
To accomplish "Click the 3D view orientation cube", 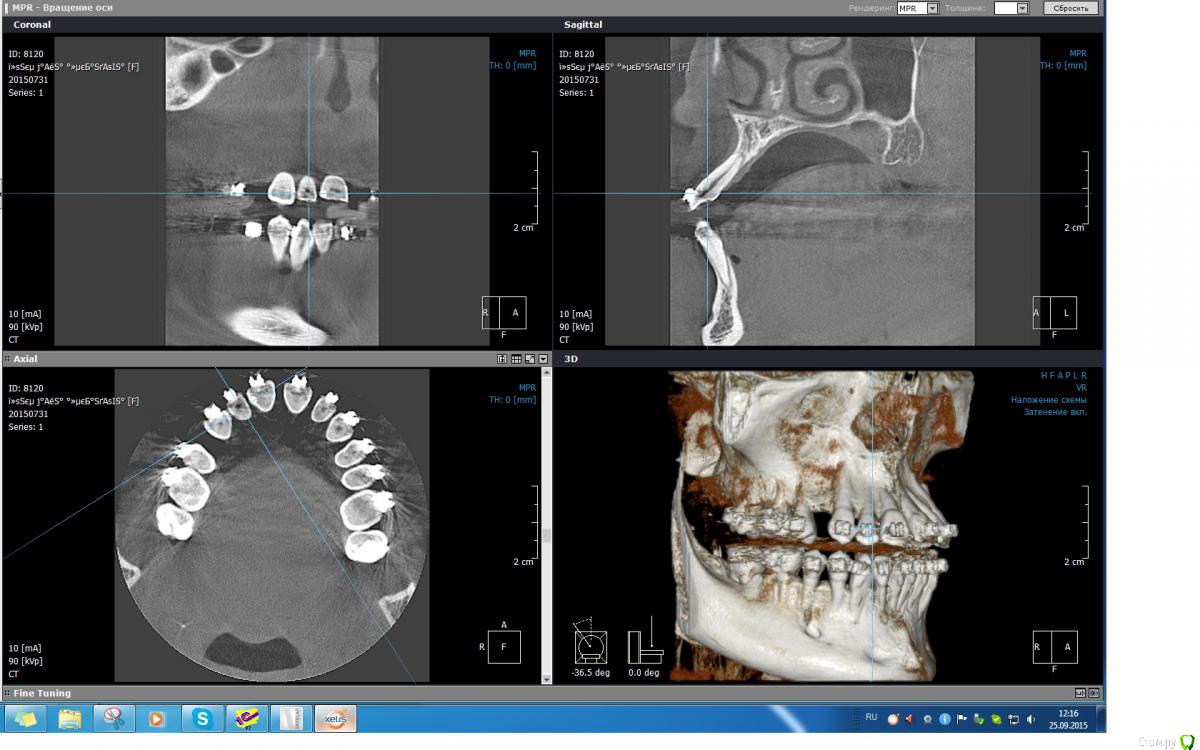I will [1055, 647].
